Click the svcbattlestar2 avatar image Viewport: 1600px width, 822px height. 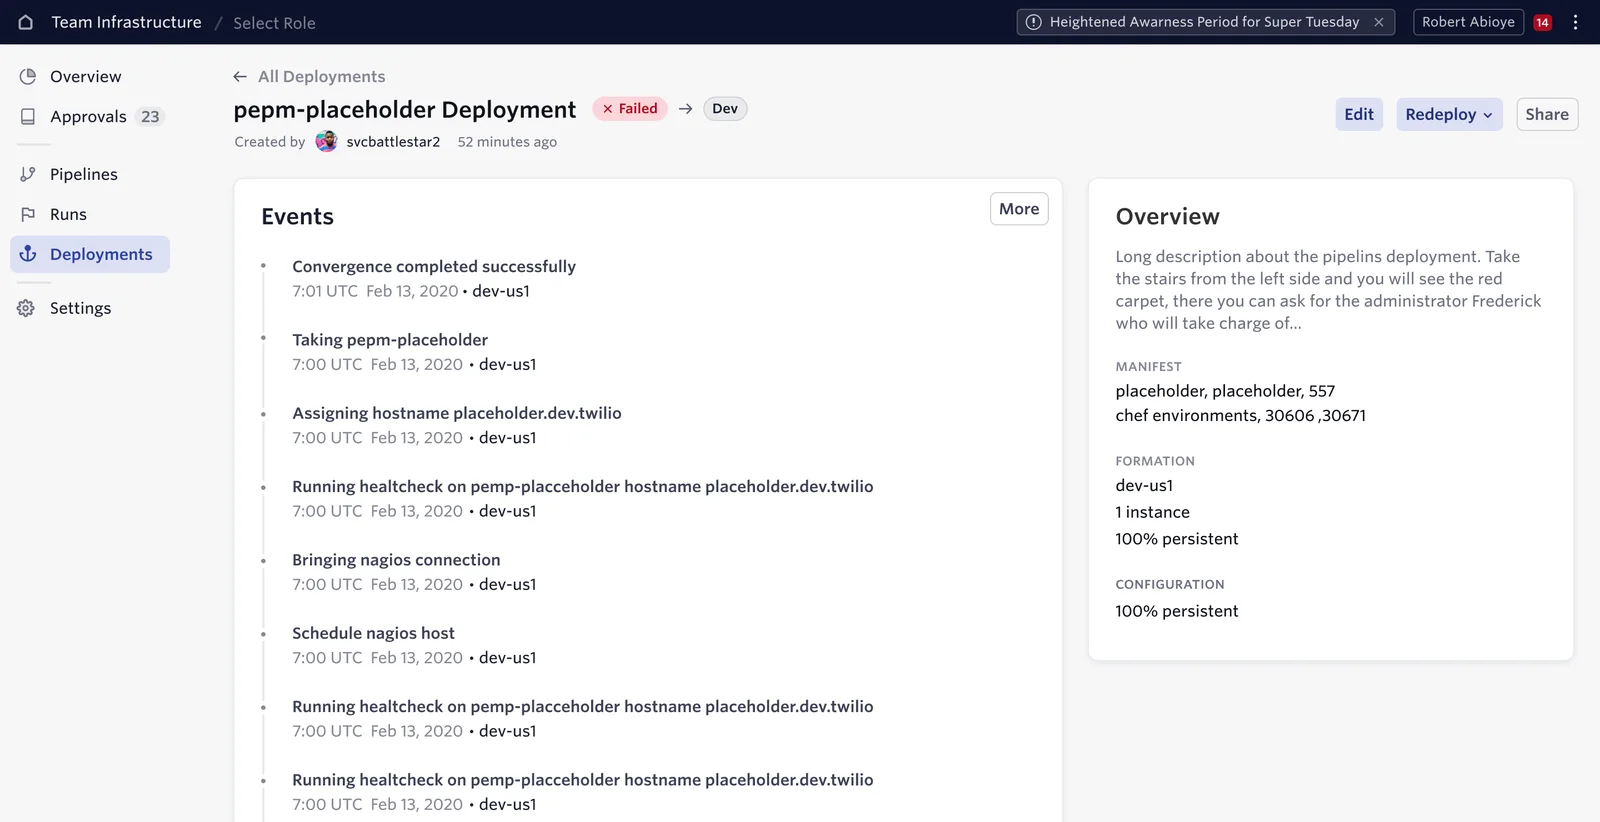coord(326,141)
